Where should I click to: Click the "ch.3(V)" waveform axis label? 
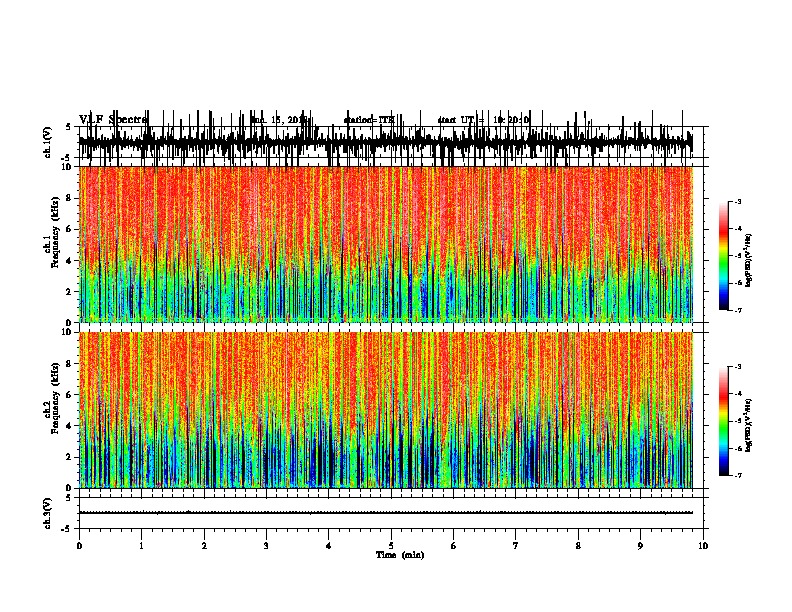(x=48, y=513)
